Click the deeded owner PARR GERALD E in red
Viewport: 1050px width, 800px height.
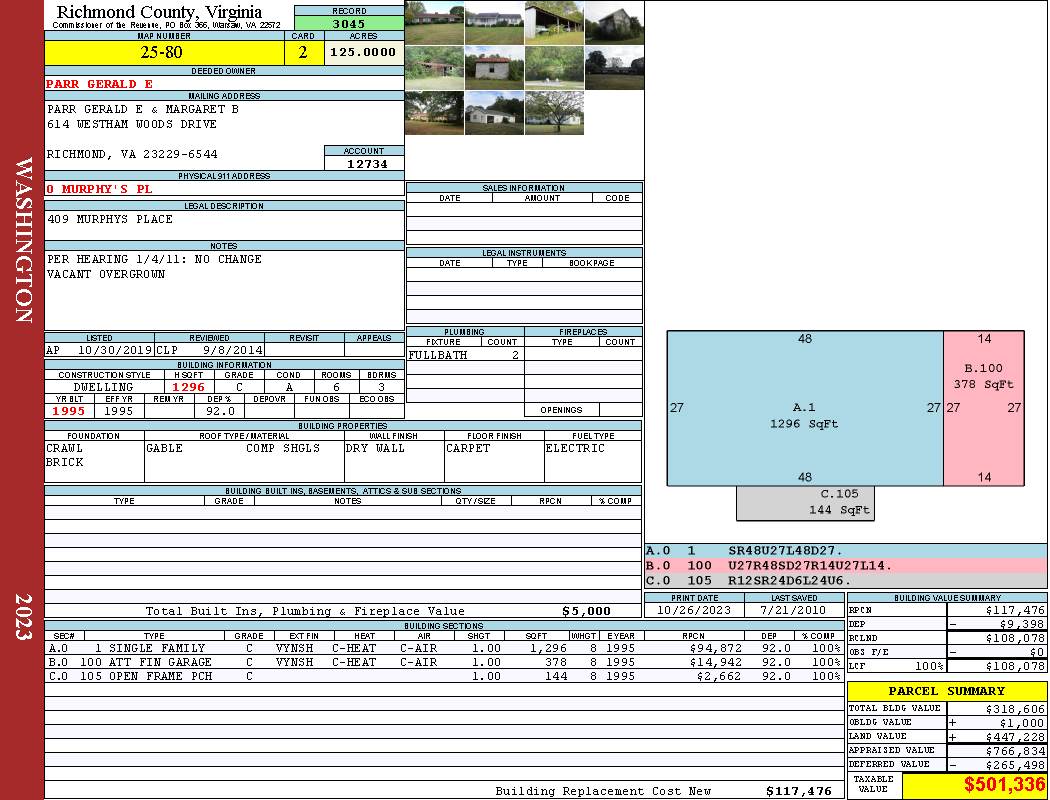[99, 84]
